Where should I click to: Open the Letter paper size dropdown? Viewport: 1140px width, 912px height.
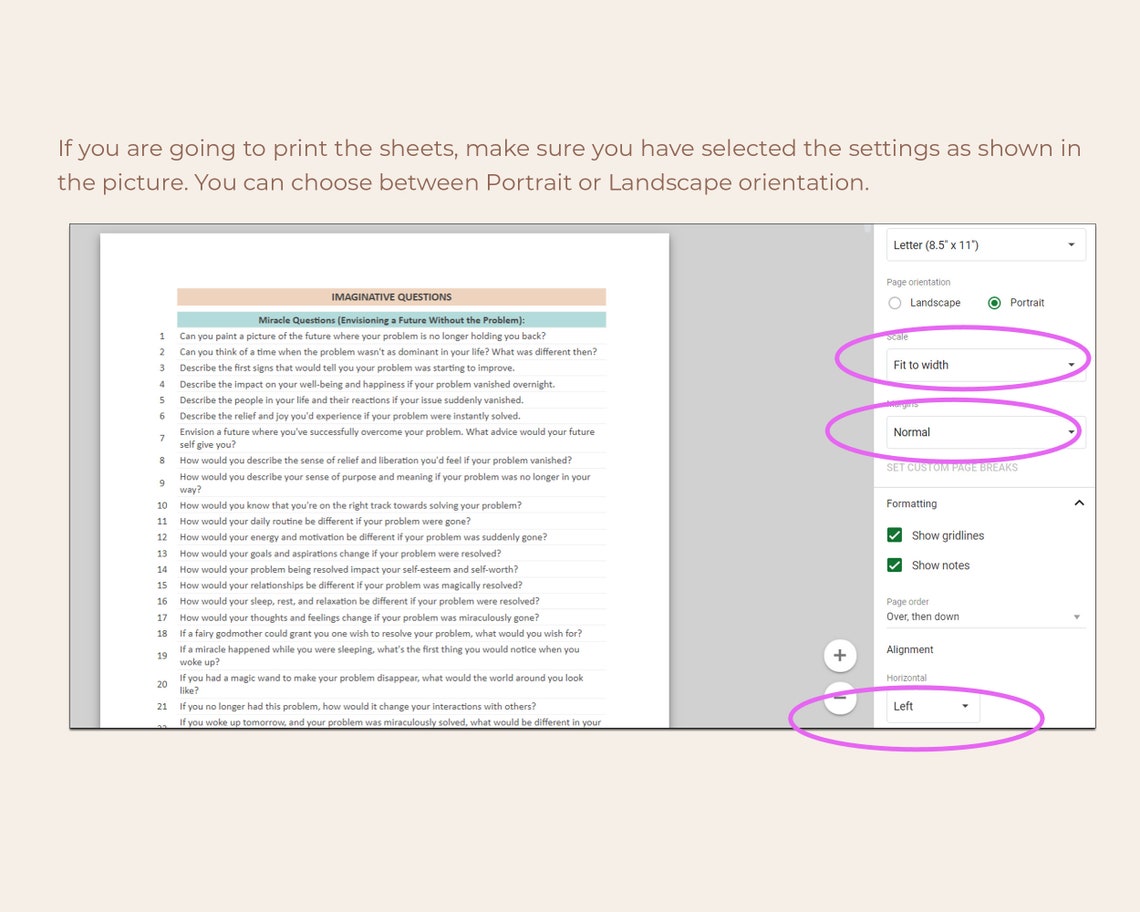tap(985, 244)
